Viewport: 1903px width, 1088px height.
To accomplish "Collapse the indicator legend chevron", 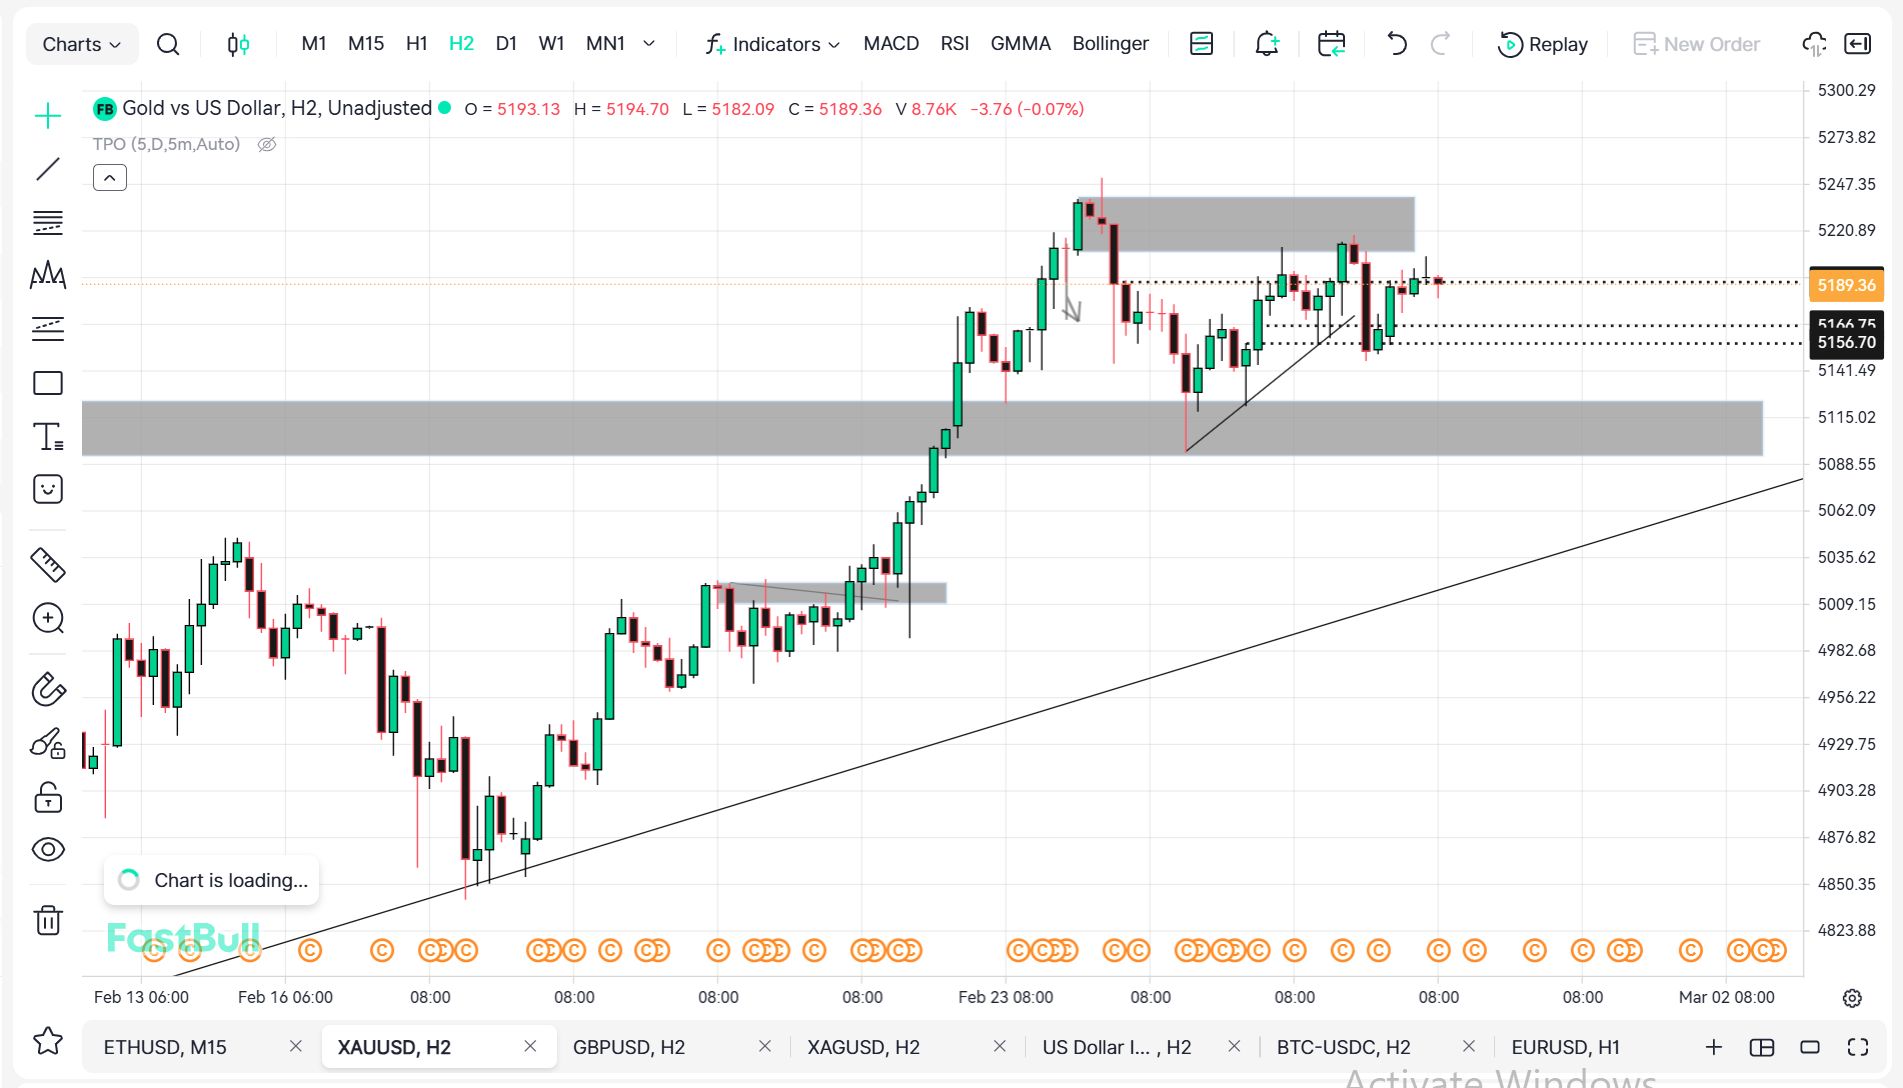I will tap(110, 178).
